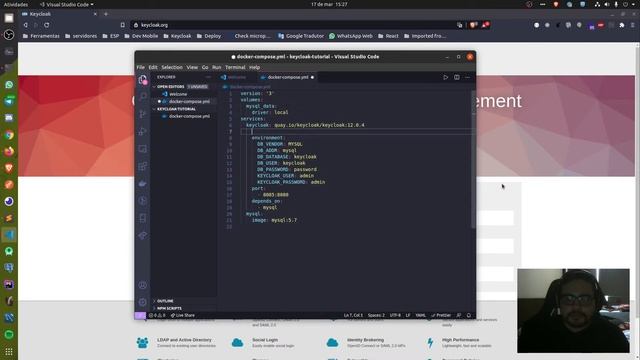Open OBS Studio from the Ubuntu dock

[x=9, y=35]
